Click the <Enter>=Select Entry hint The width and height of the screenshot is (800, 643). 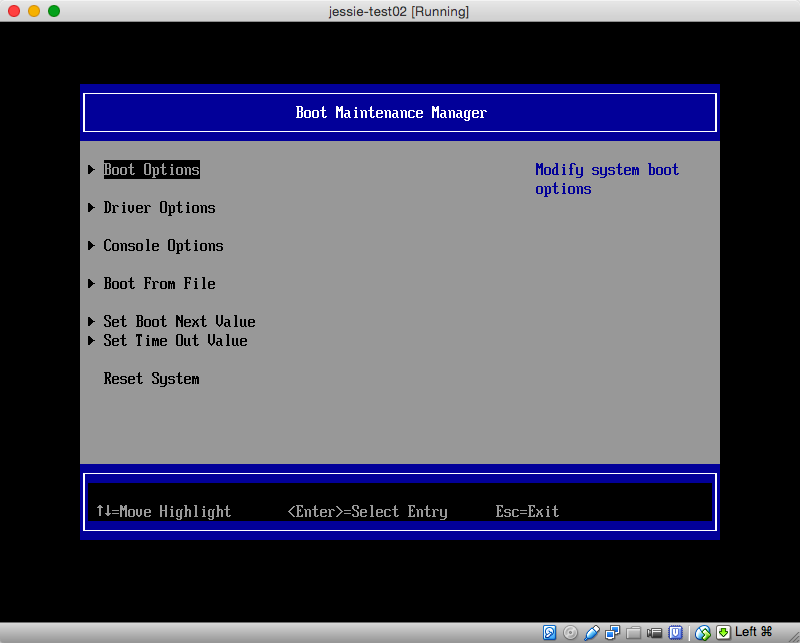pyautogui.click(x=367, y=511)
